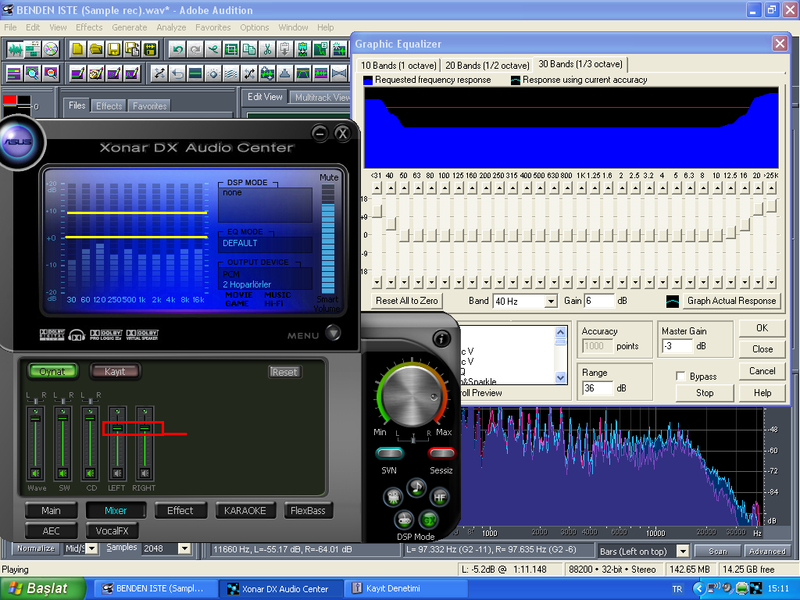Click the LEFT channel mixer slider

pyautogui.click(x=118, y=429)
